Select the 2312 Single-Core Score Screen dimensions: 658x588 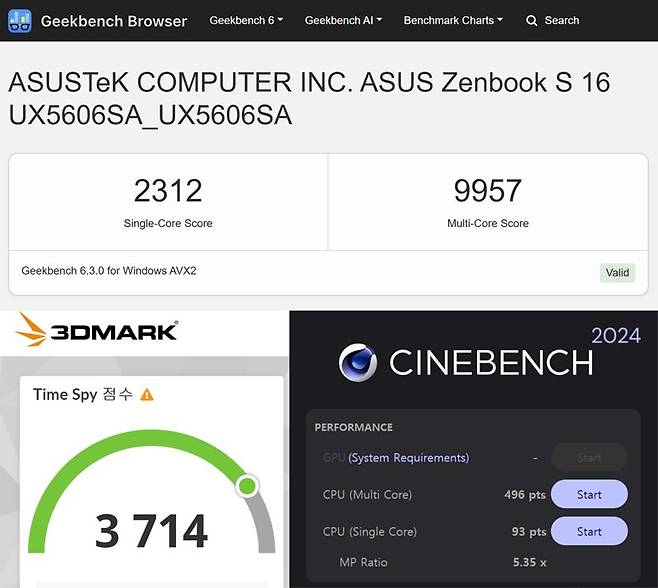(168, 190)
